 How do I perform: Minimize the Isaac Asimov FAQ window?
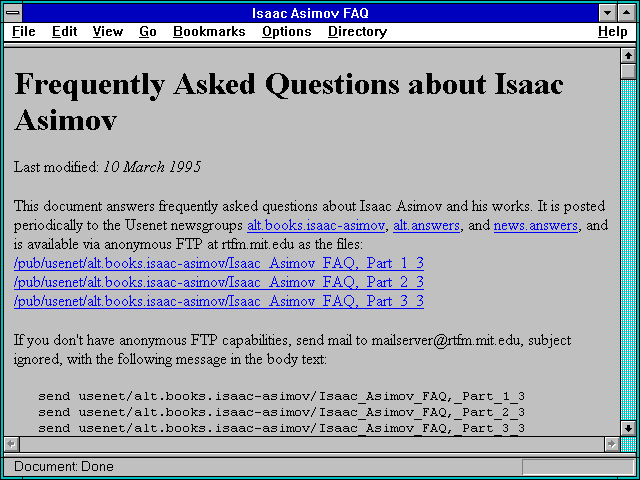tap(608, 13)
